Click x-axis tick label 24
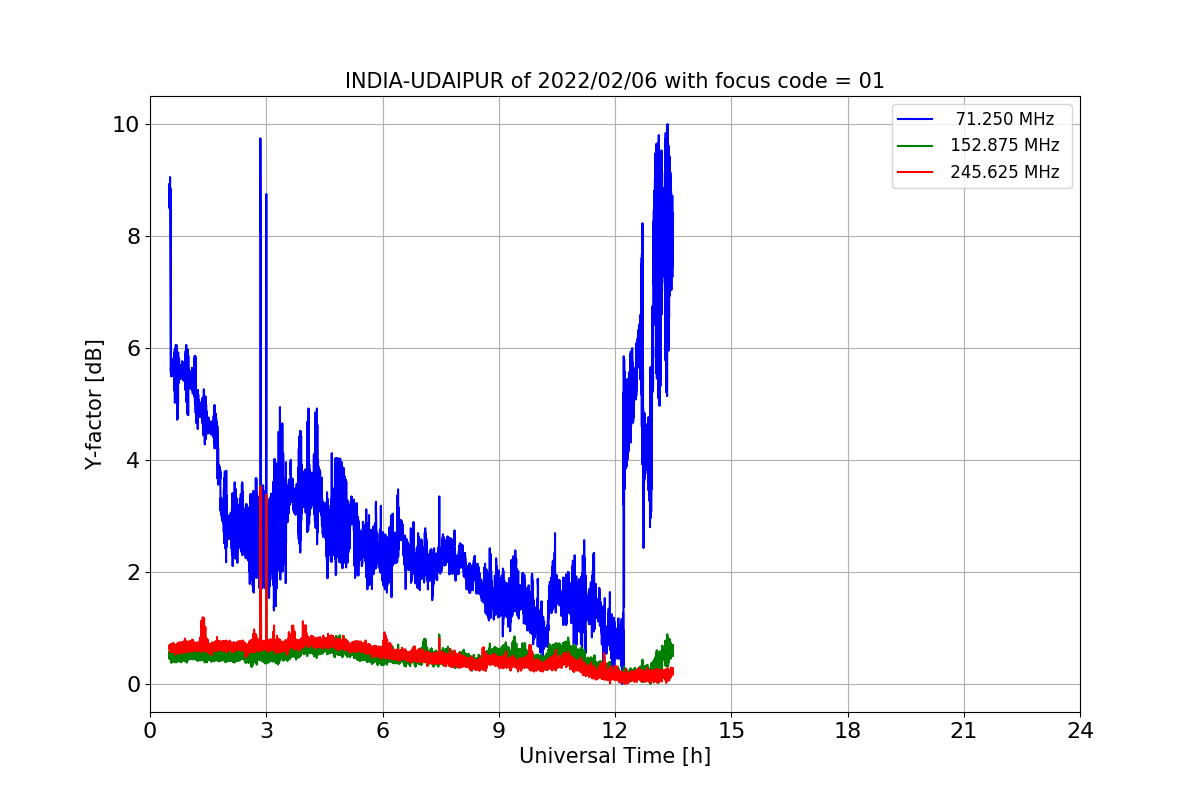The height and width of the screenshot is (800, 1200). 1080,730
